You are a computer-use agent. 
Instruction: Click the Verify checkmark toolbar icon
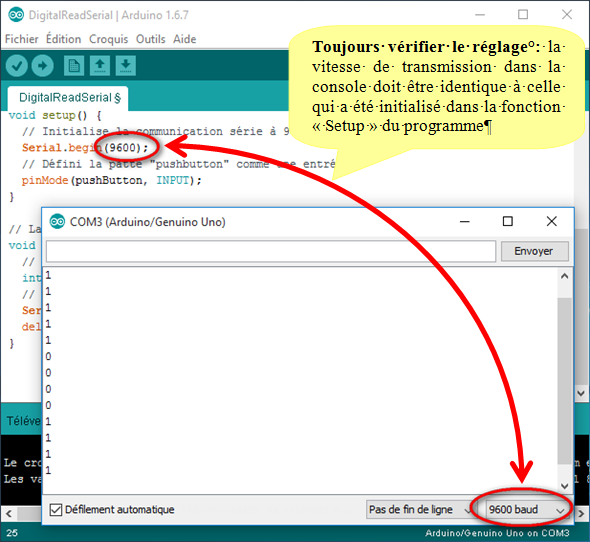17,66
